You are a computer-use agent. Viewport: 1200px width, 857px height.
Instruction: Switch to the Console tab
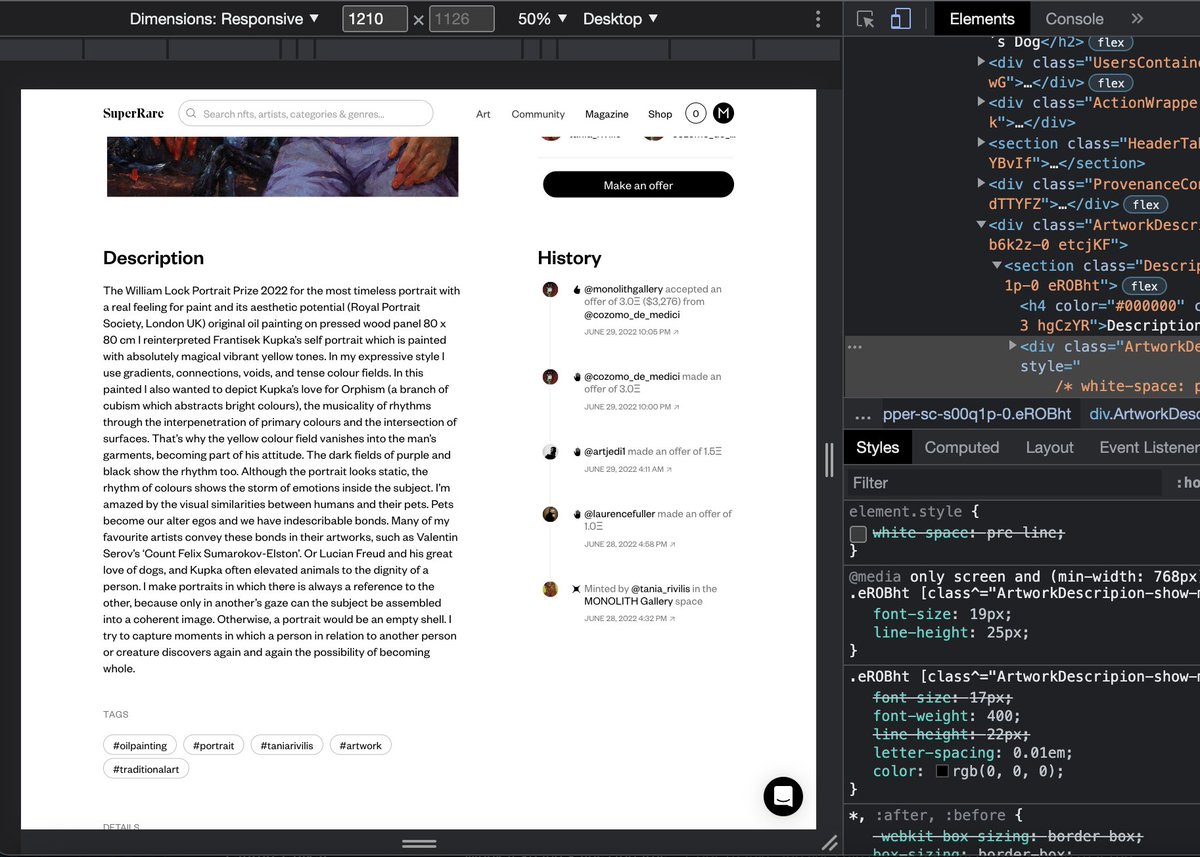pos(1074,19)
